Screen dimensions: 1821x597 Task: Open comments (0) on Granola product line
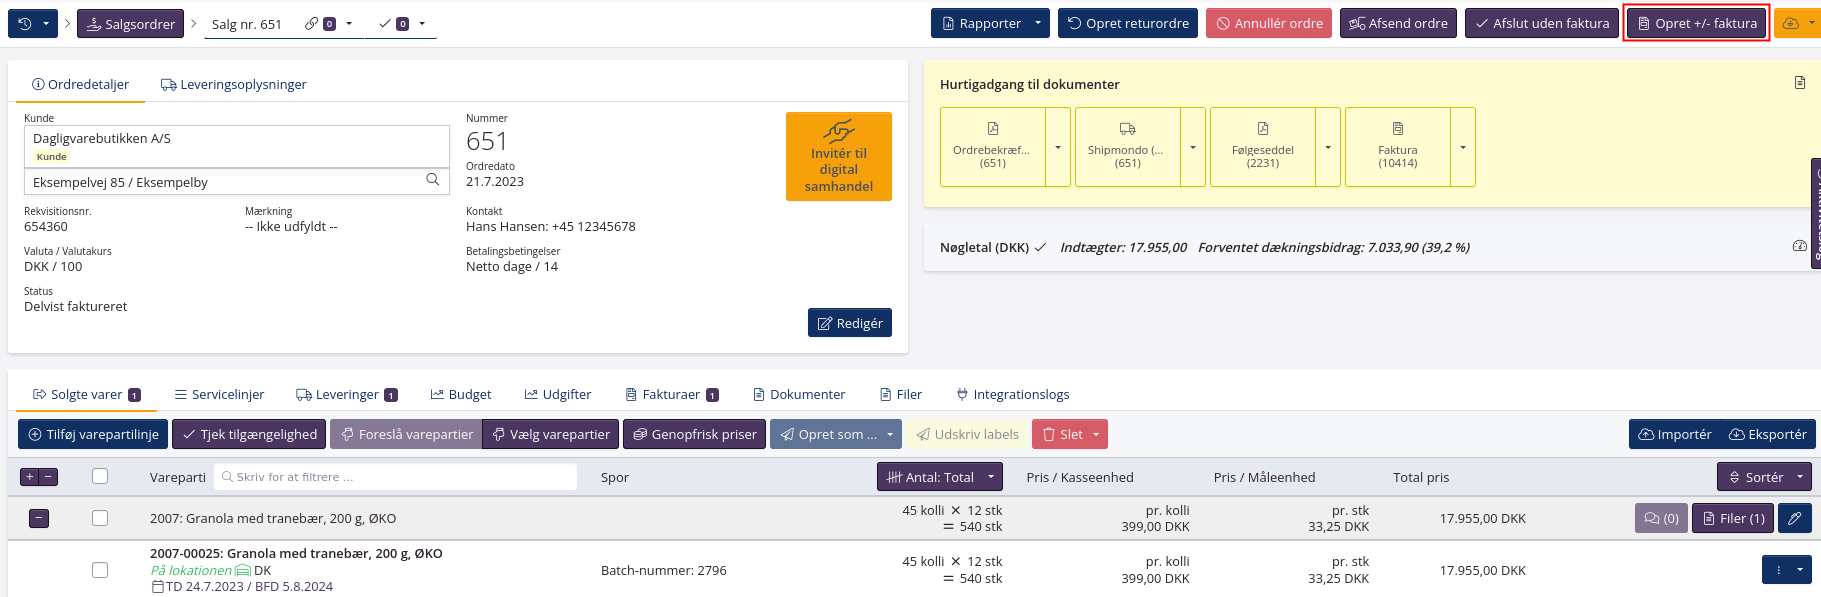coord(1661,518)
